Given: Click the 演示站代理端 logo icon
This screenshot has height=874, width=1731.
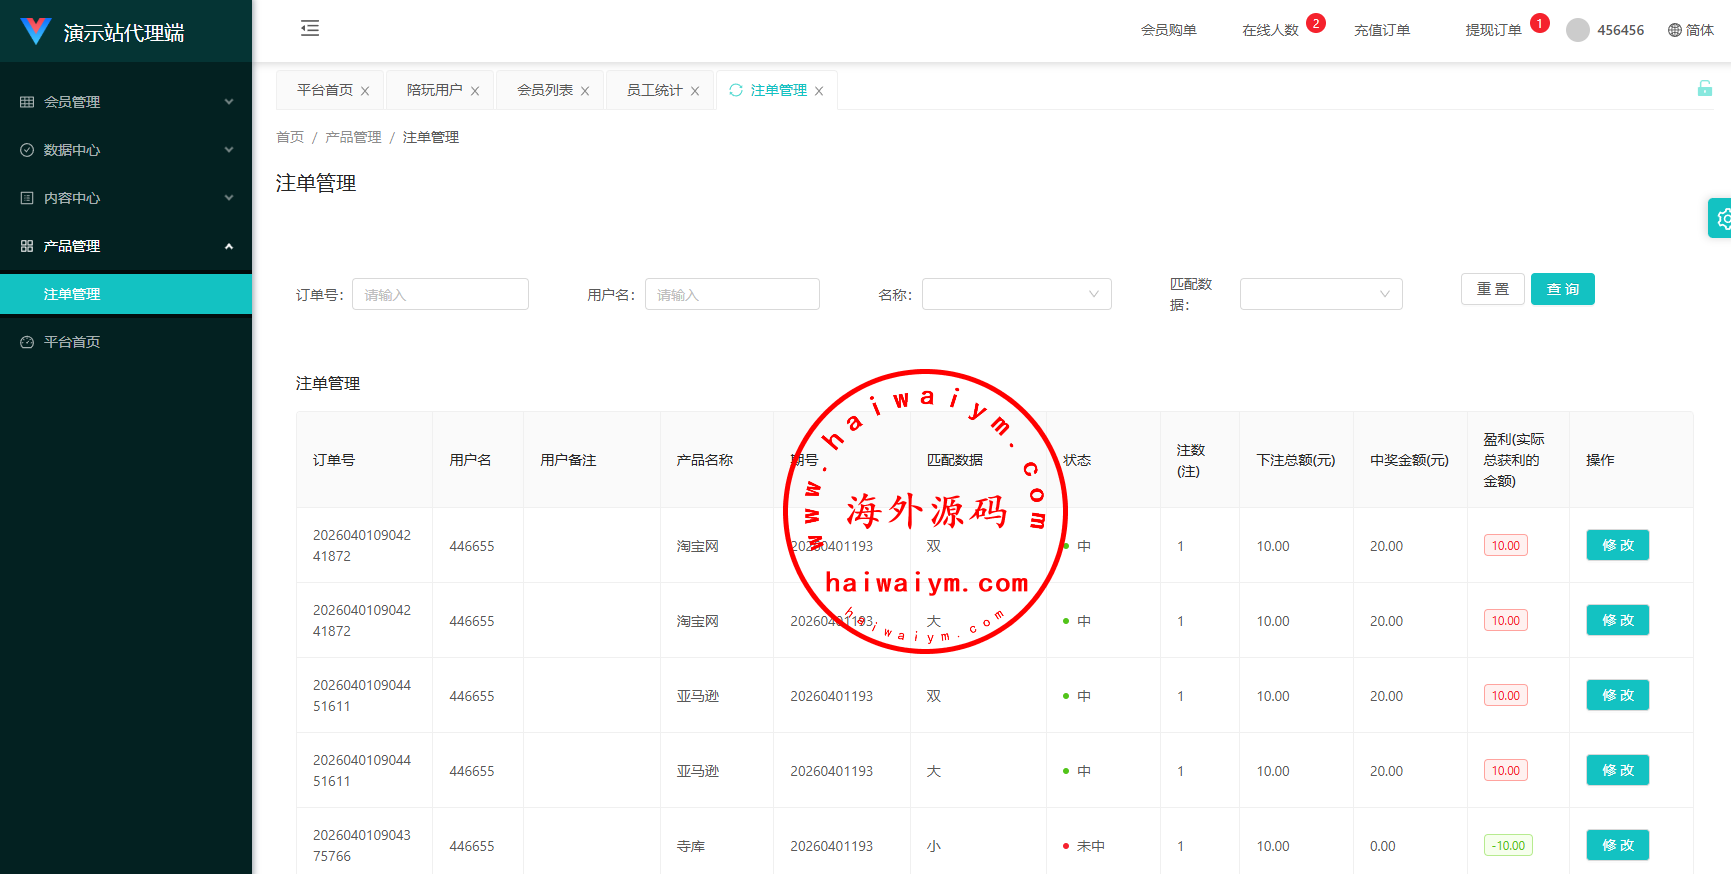Looking at the screenshot, I should (36, 31).
